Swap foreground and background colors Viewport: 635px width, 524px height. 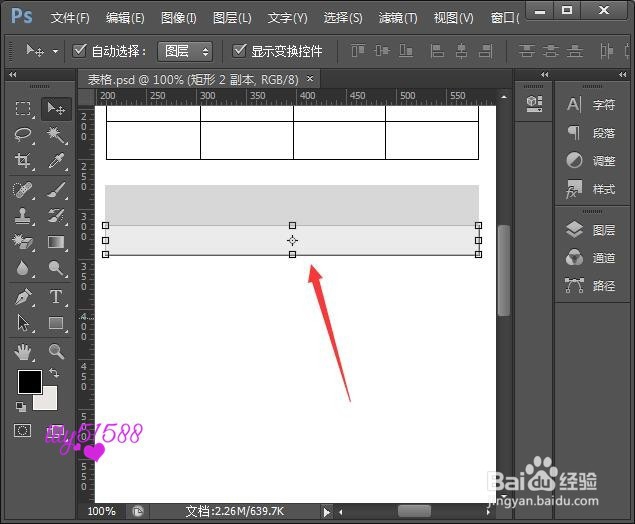click(54, 373)
